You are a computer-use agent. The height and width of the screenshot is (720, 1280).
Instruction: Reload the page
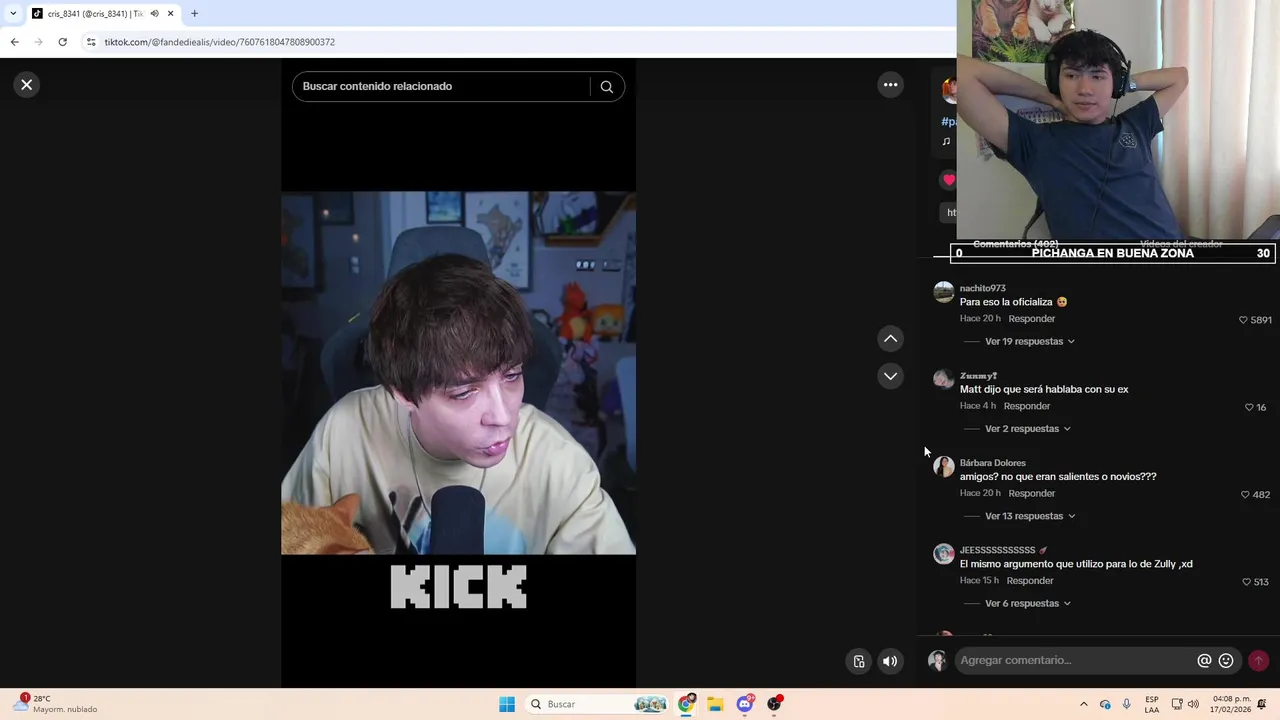(x=62, y=42)
